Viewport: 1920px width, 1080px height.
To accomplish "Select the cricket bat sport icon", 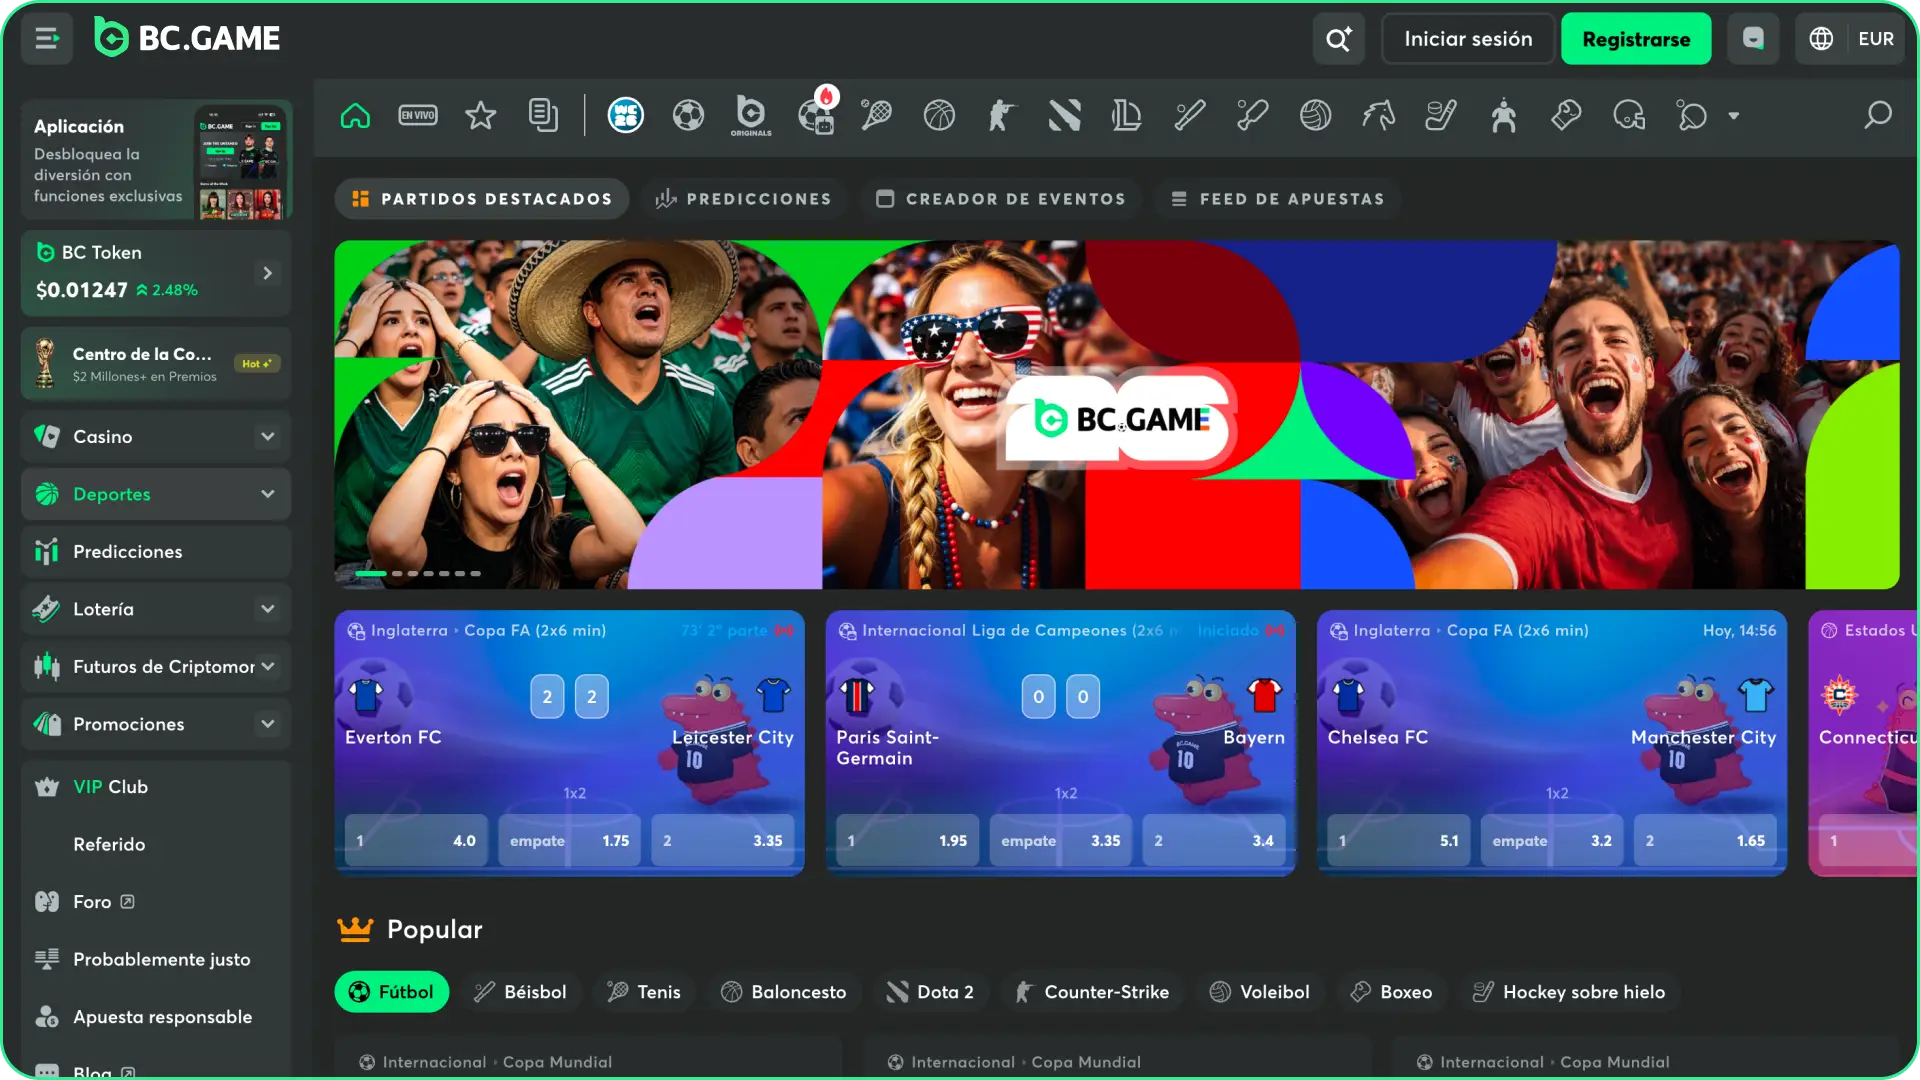I will click(1252, 116).
